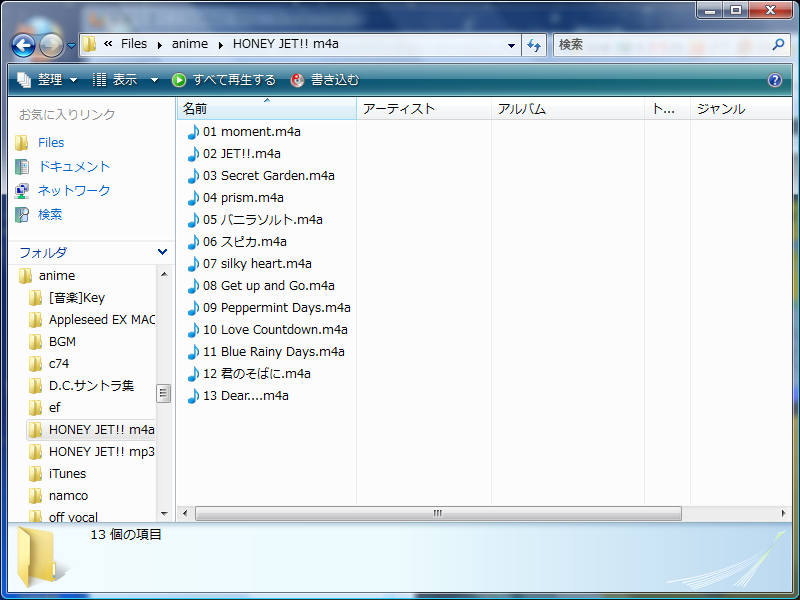Click music icon of 06 スピカ.m4a
This screenshot has height=600, width=800.
(193, 241)
